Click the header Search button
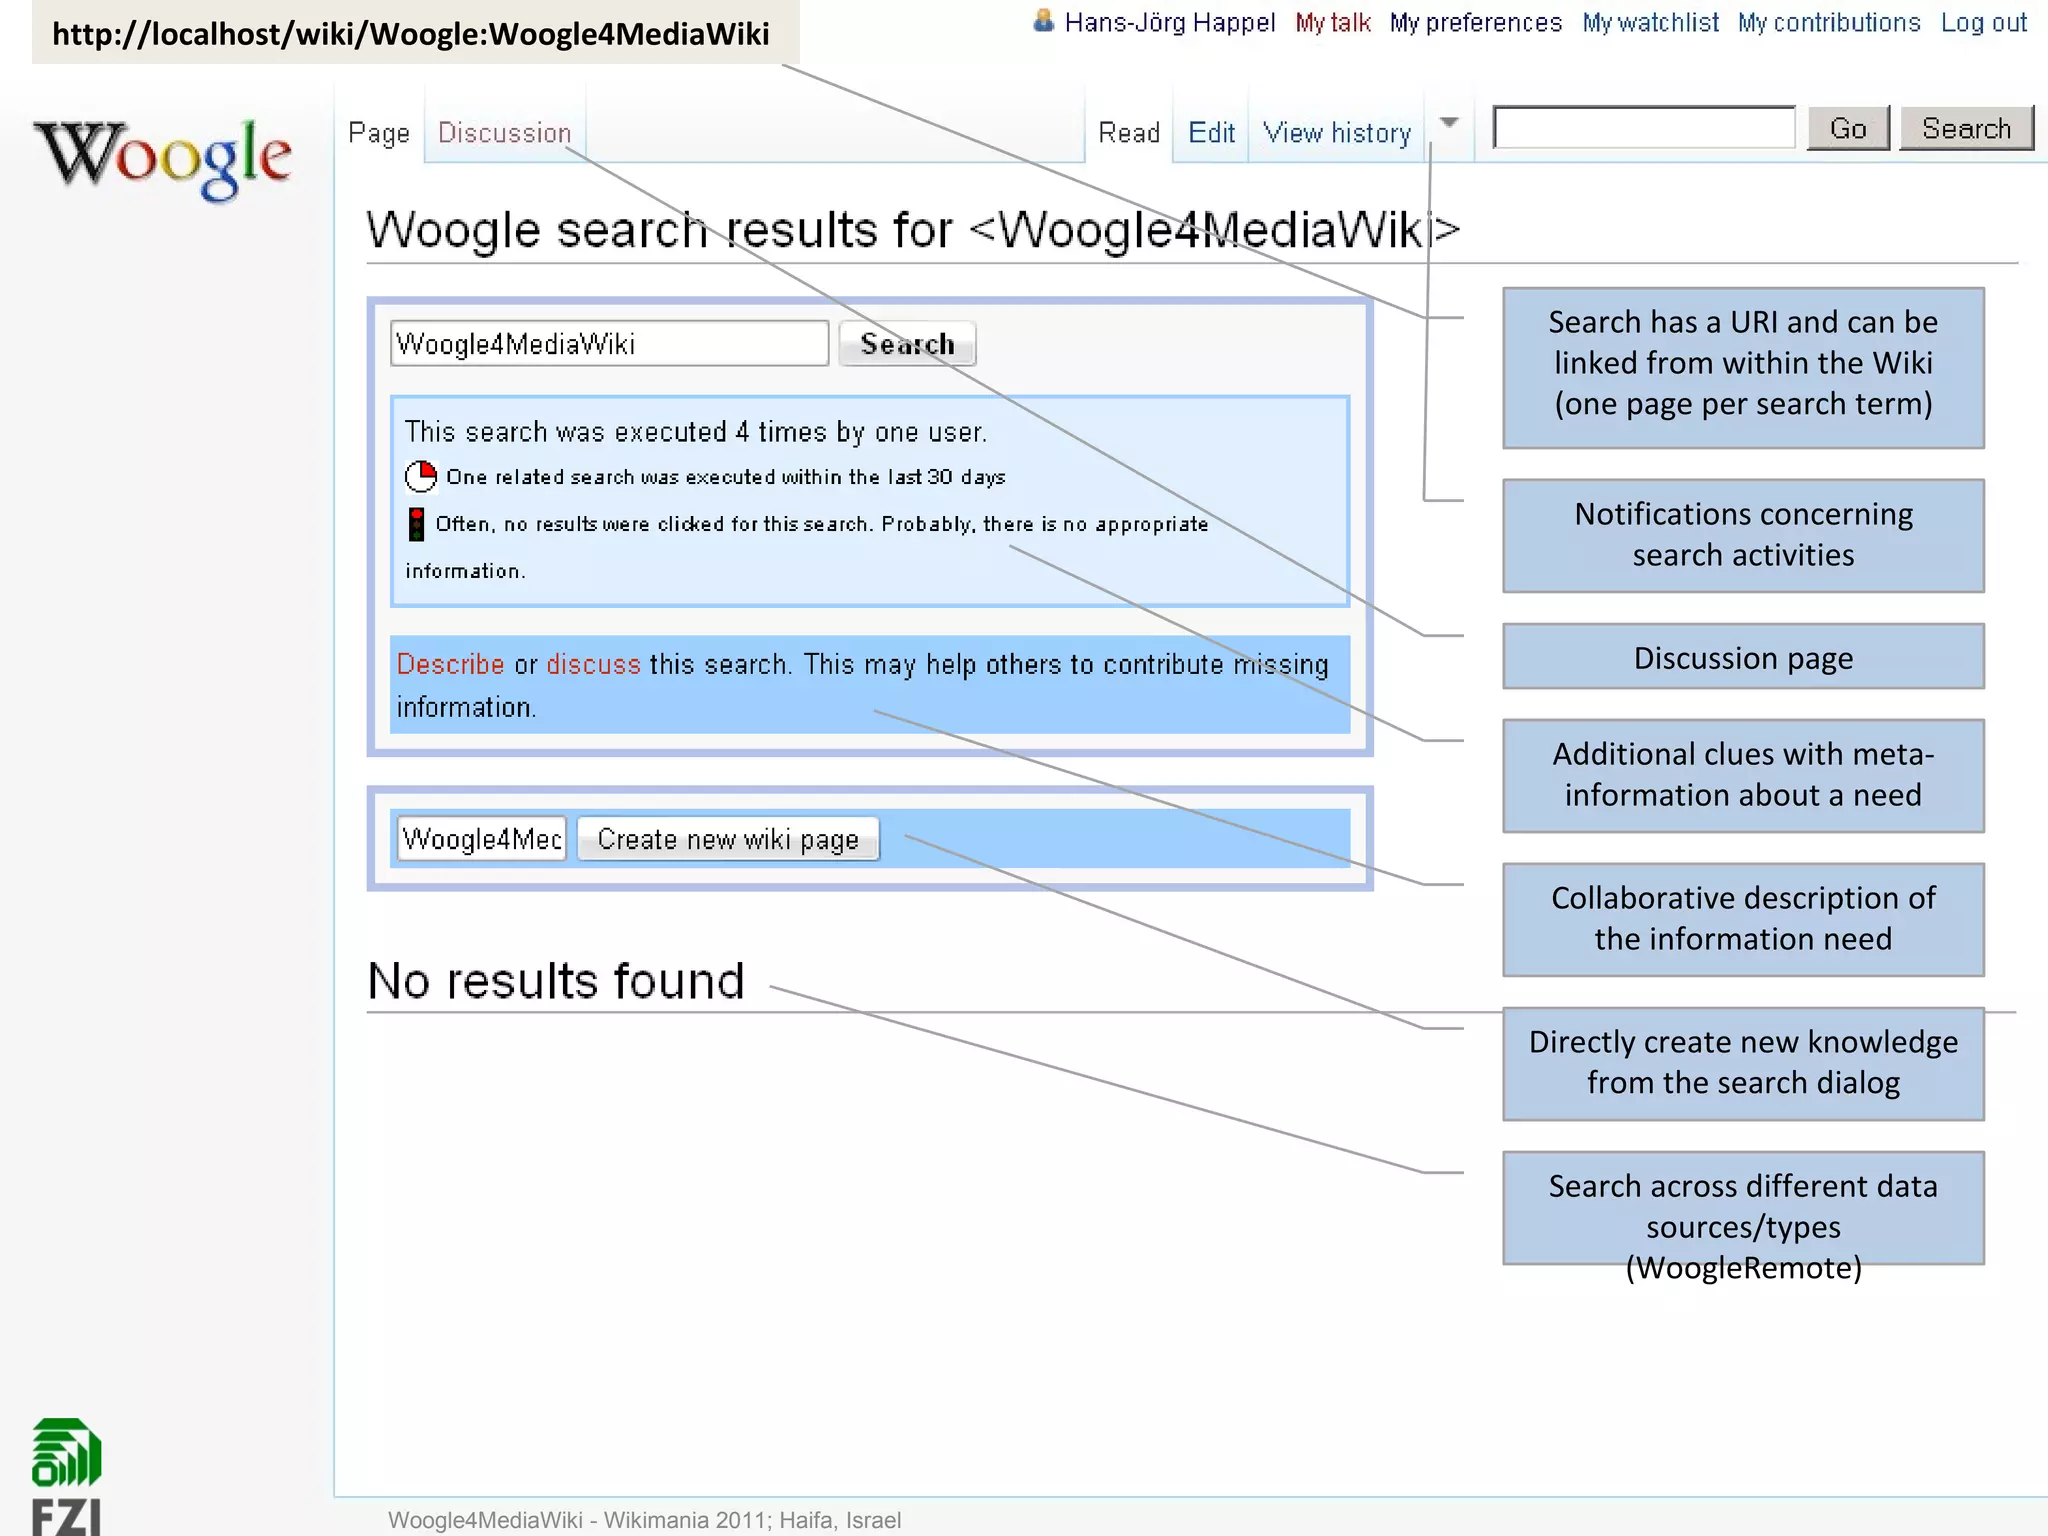 [x=1966, y=128]
